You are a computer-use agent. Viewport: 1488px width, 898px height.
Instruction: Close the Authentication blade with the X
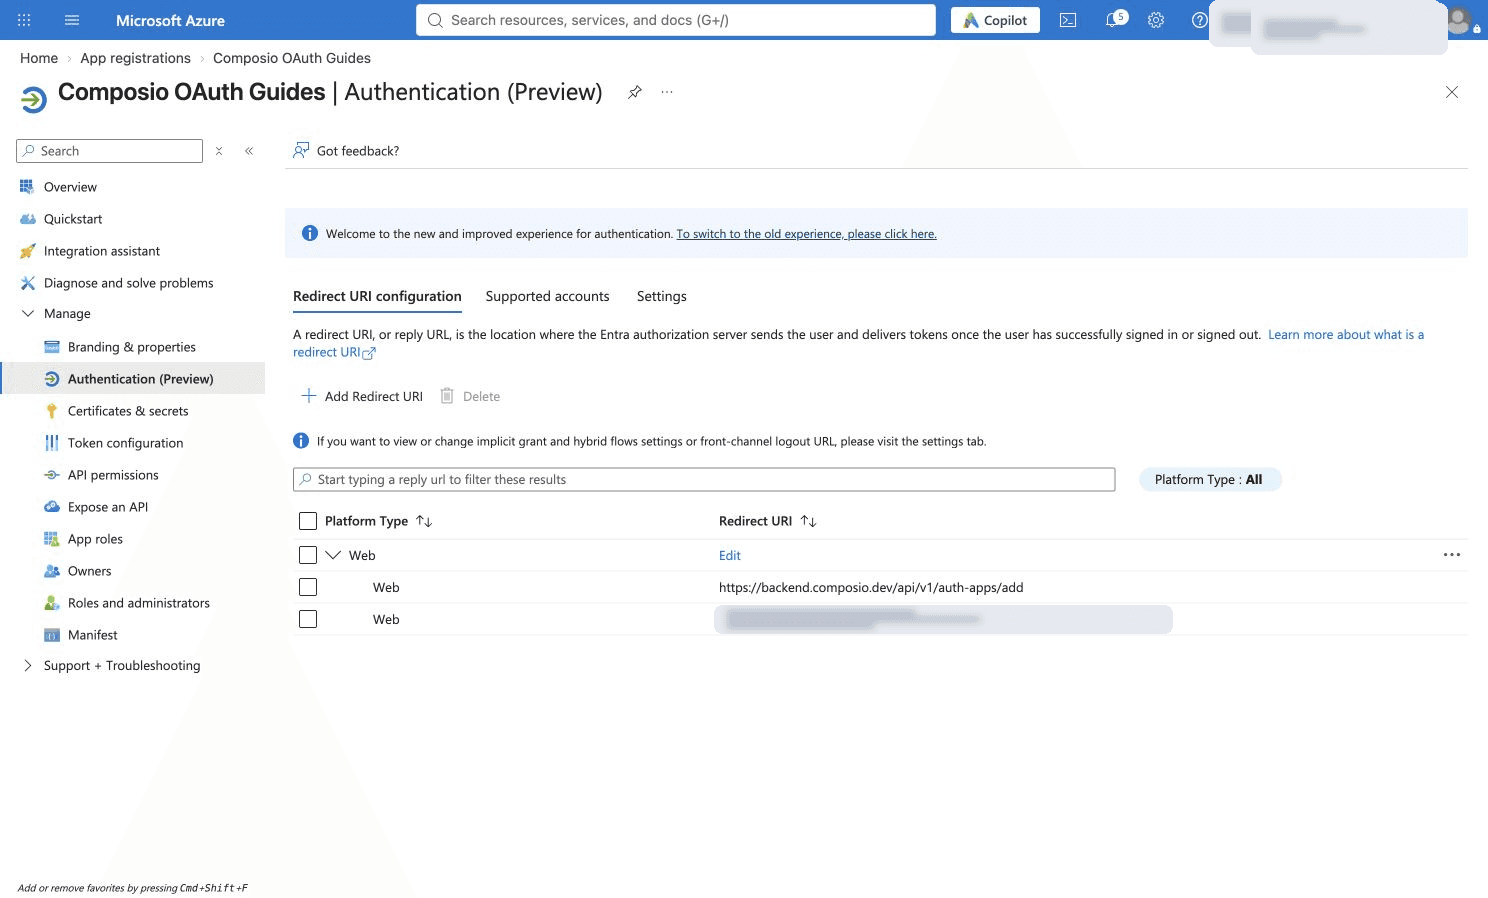tap(1452, 92)
